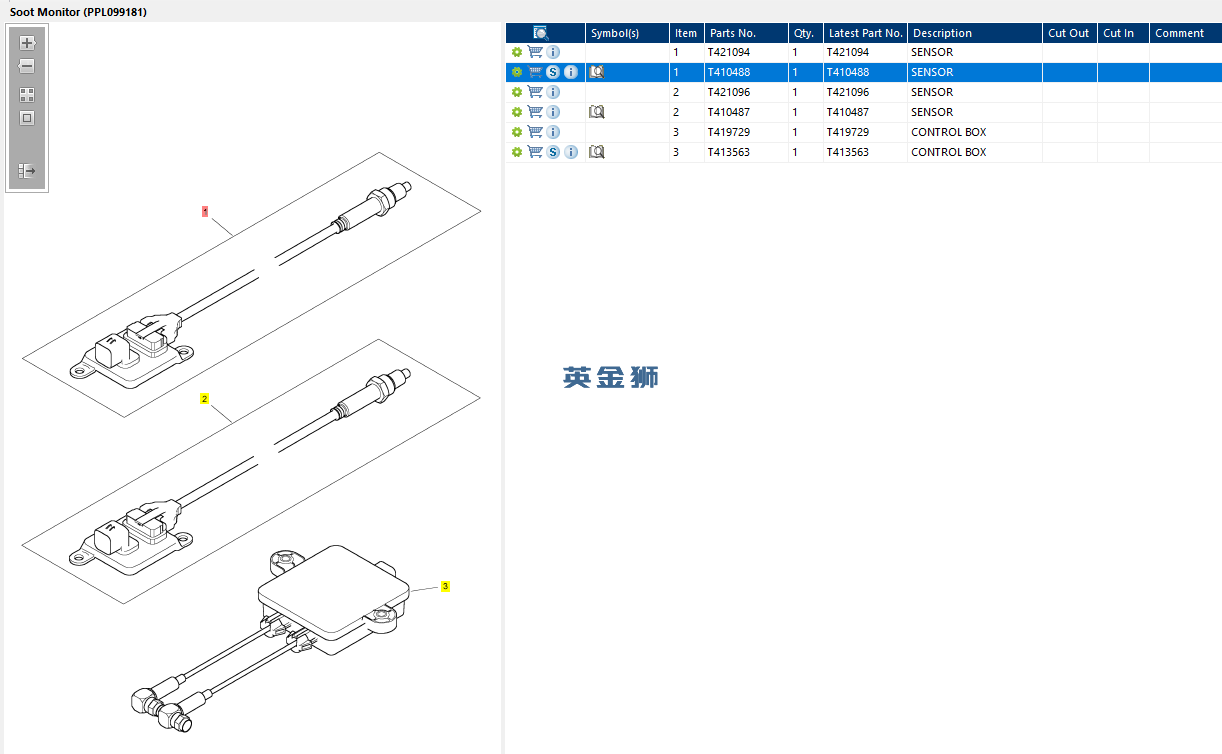The height and width of the screenshot is (754, 1222).
Task: Click callout number 2 on the diagram
Action: [x=205, y=398]
